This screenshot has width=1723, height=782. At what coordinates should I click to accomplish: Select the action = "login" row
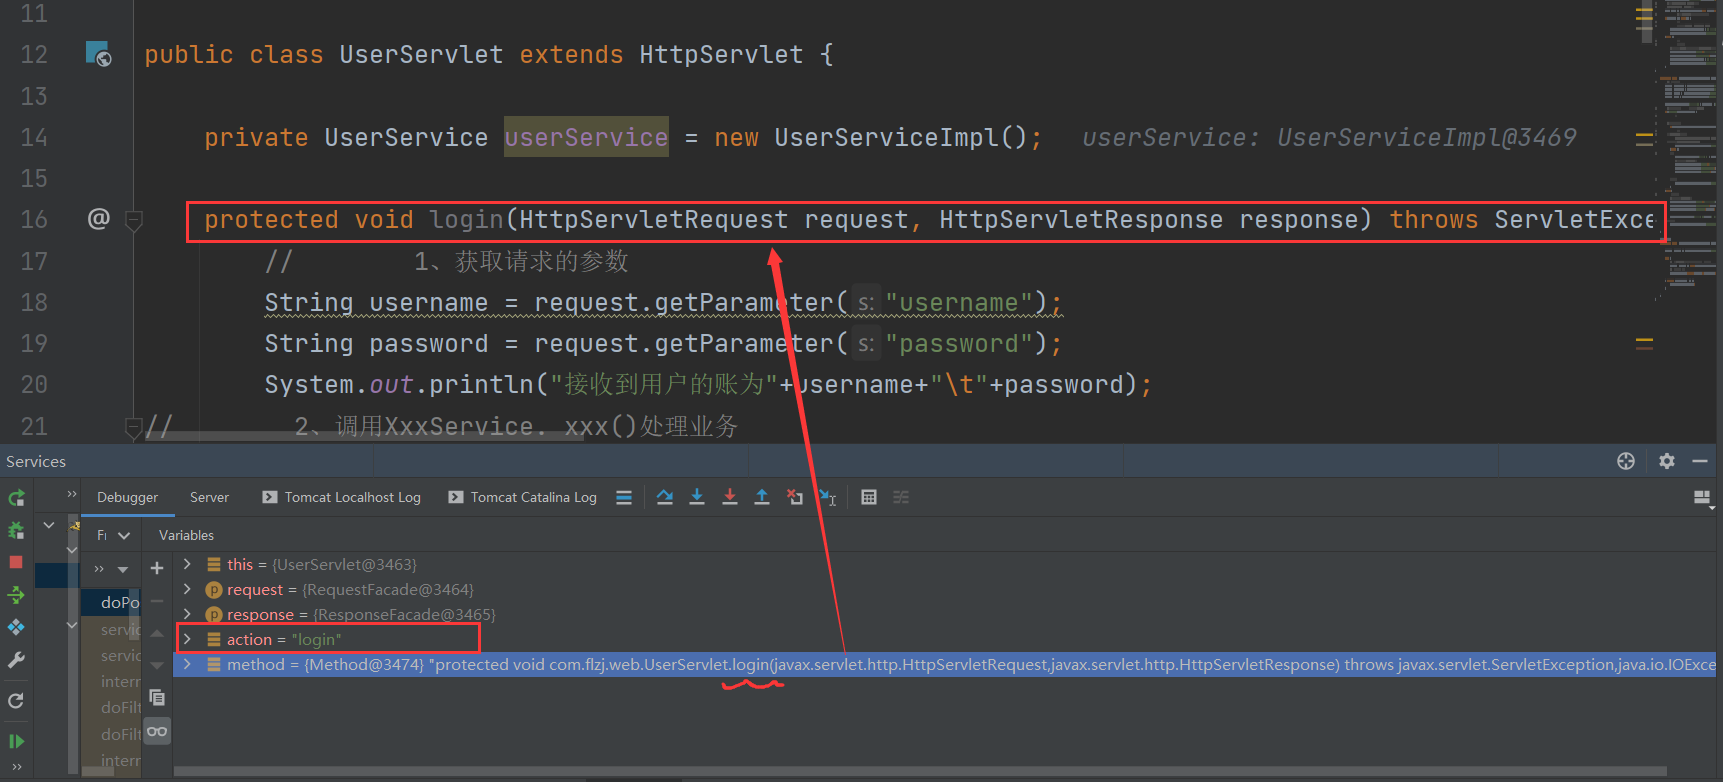945,639
